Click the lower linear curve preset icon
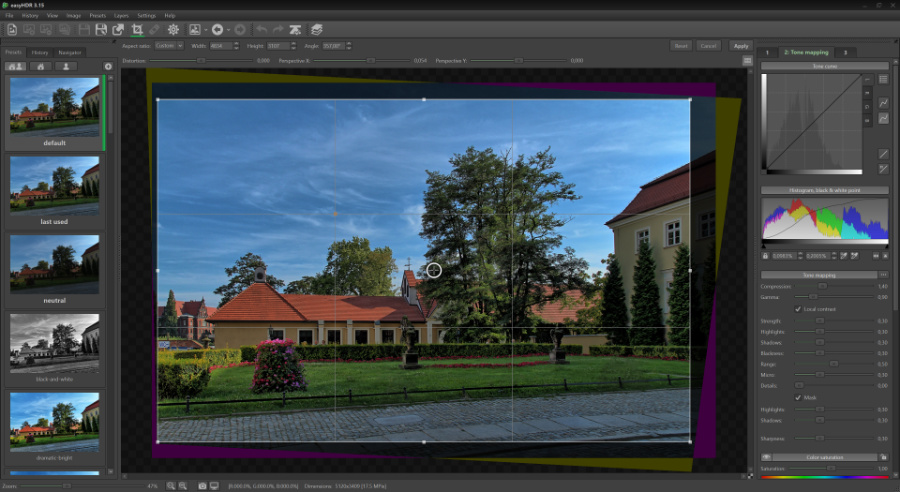Screen dimensions: 900x492 [883, 169]
